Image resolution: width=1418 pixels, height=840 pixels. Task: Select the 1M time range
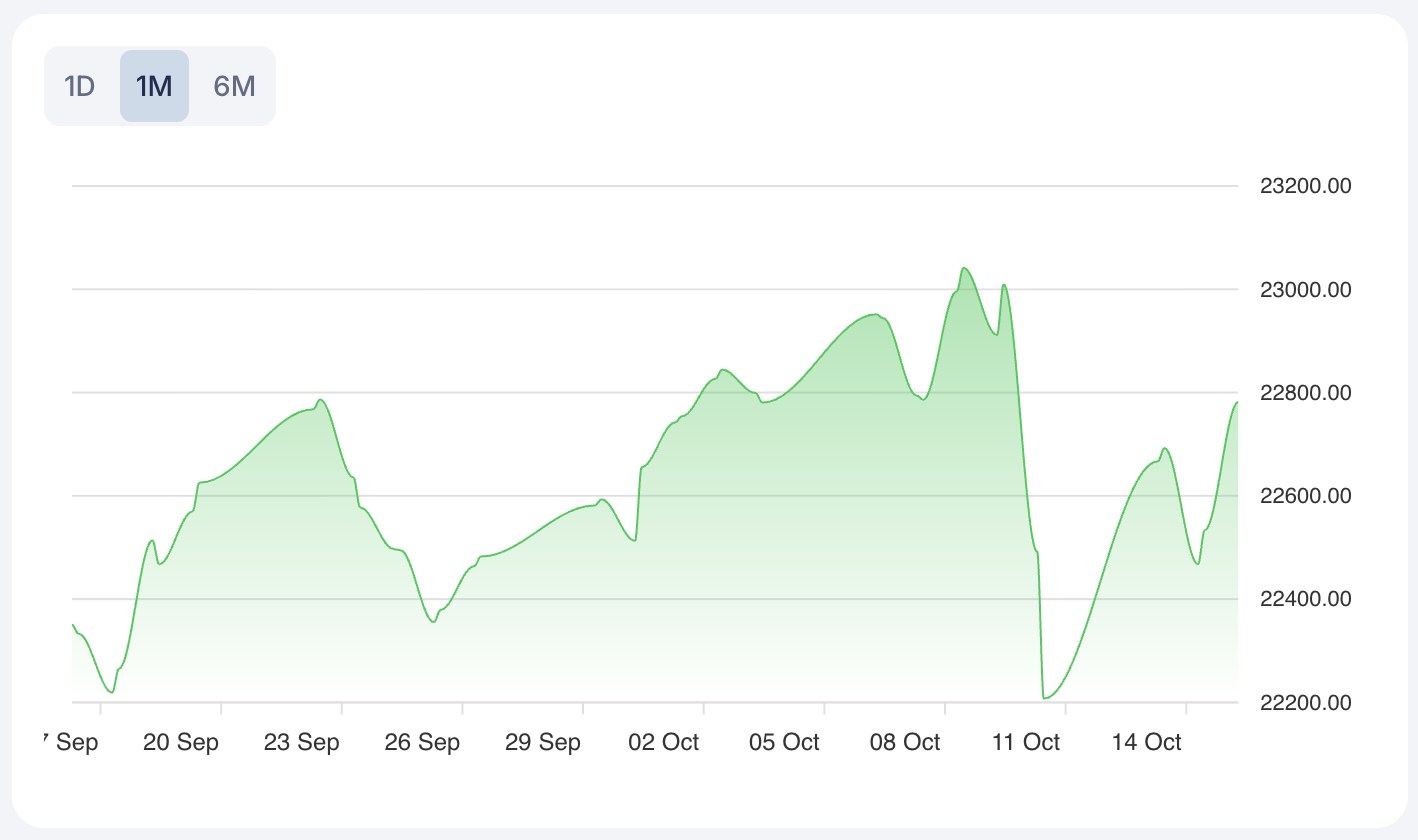(154, 86)
